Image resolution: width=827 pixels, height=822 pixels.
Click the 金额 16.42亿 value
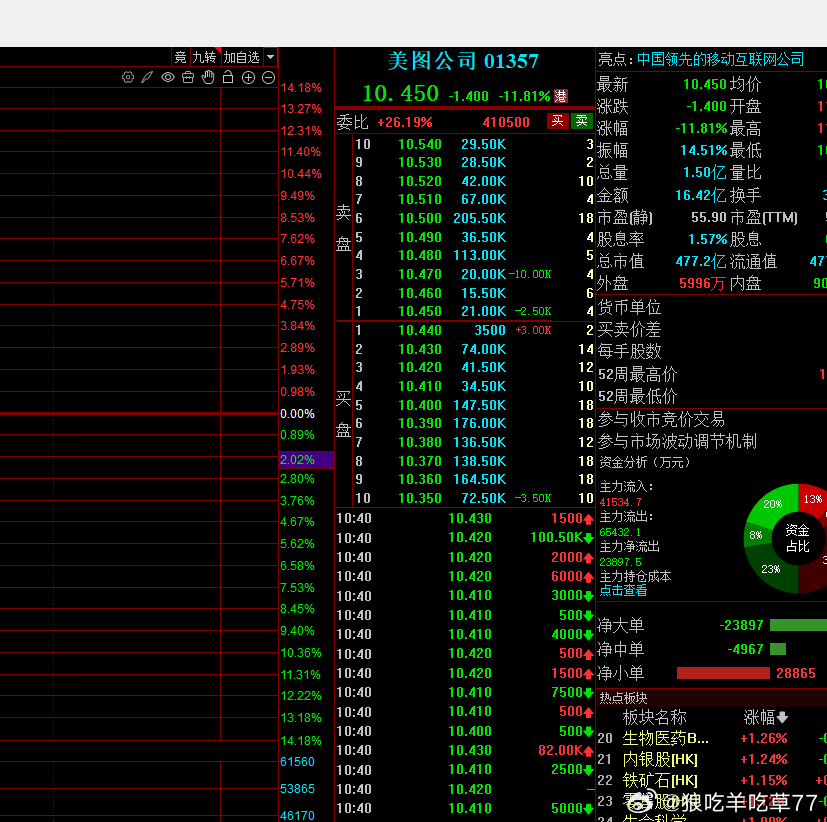tap(701, 196)
